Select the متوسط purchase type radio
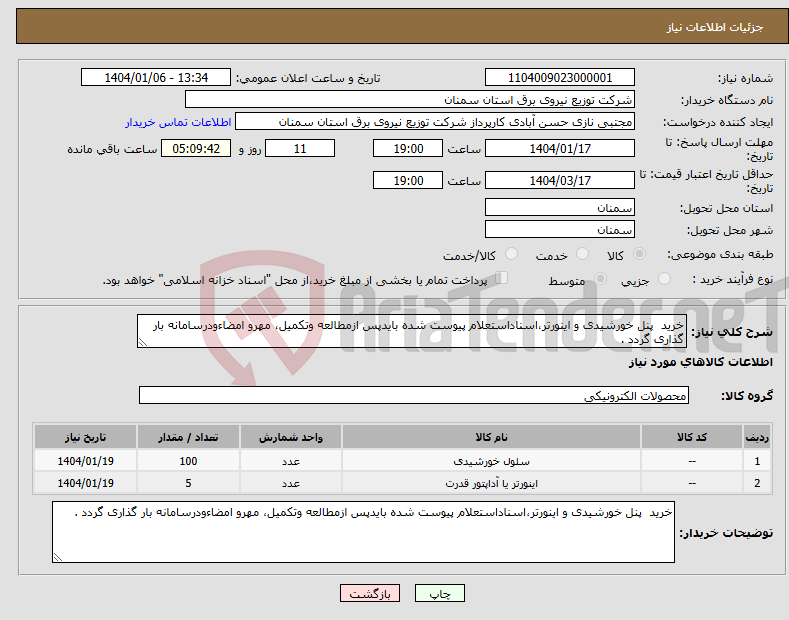This screenshot has width=789, height=620. pyautogui.click(x=600, y=279)
